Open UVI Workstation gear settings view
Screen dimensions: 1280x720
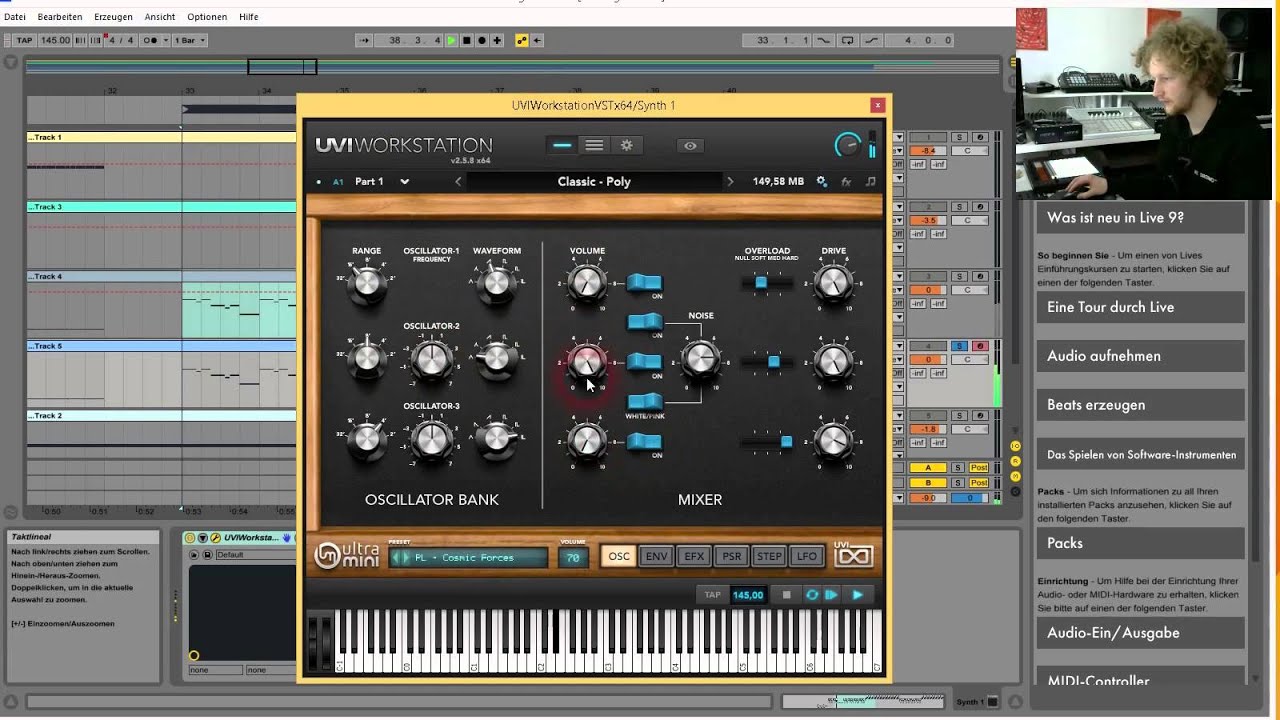(627, 146)
